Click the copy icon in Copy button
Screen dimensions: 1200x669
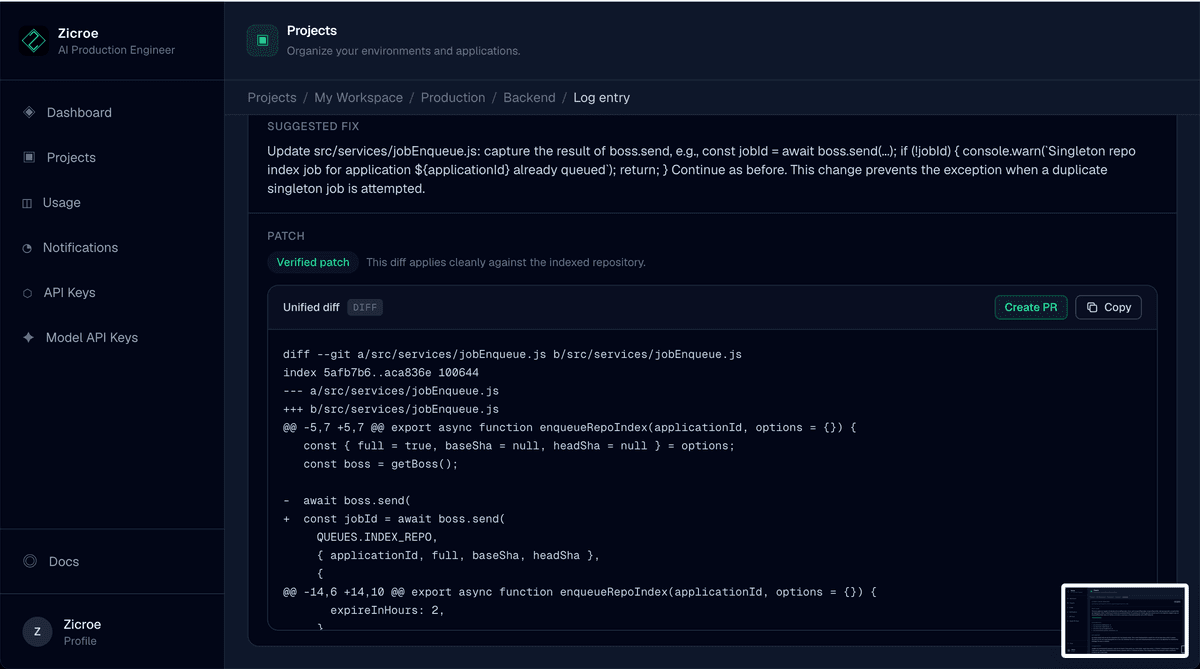click(1092, 307)
